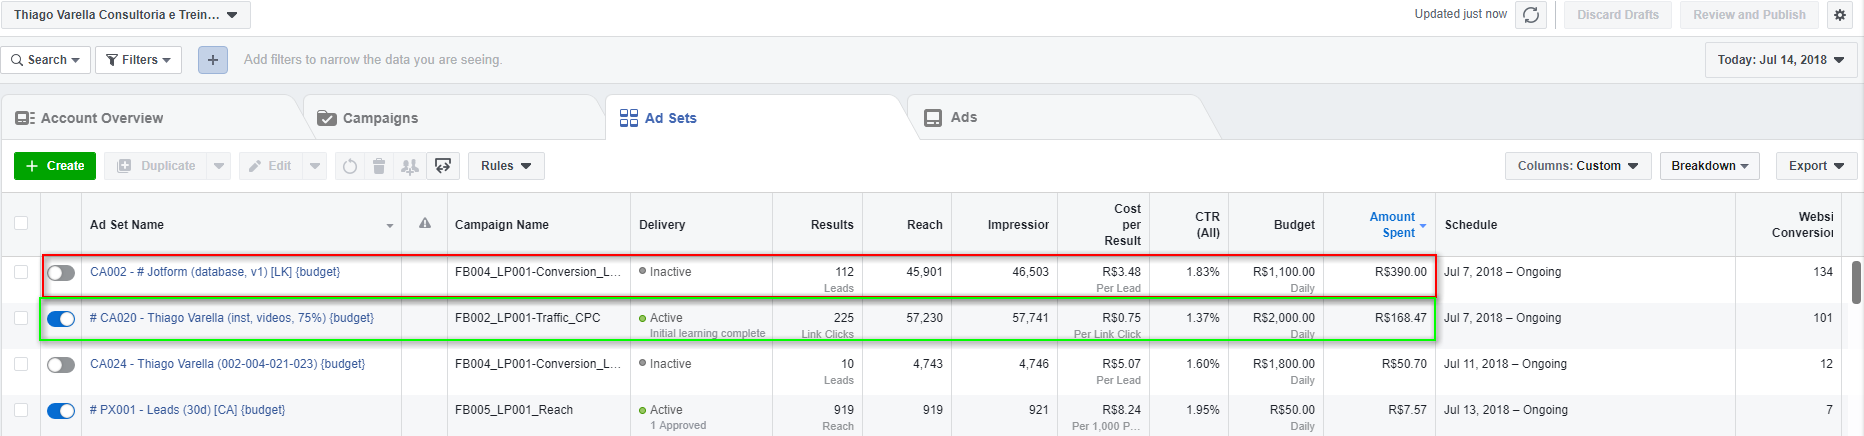
Task: Click the plus add-filter icon
Action: (212, 60)
